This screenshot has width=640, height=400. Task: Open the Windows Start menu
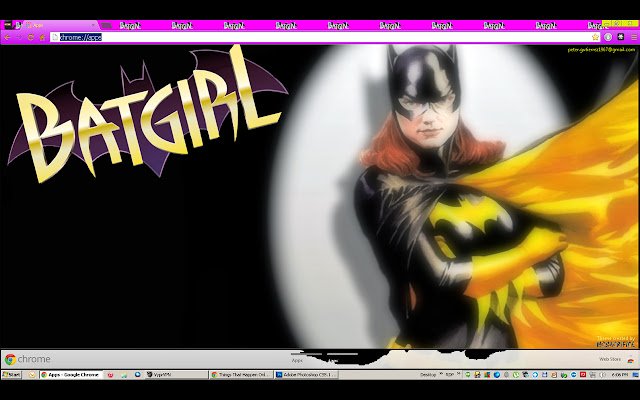click(11, 374)
